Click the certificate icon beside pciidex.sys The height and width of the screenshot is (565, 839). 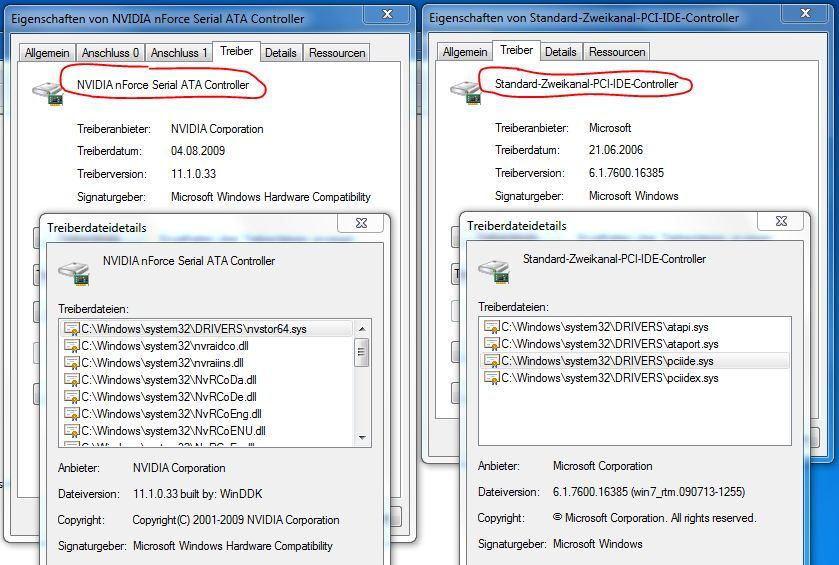(491, 378)
